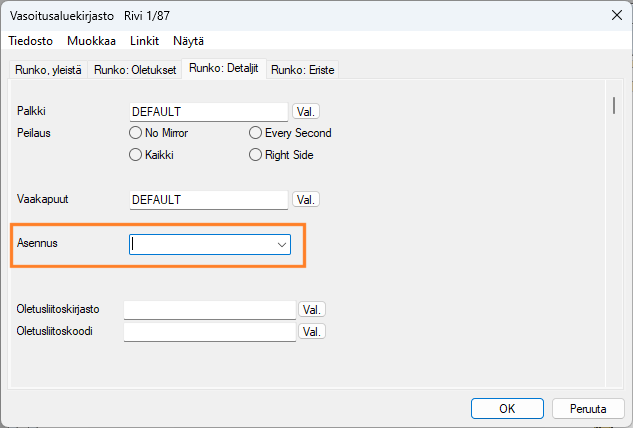633x428 pixels.
Task: Click Val. button beside Oletusliitoskirjasto field
Action: coord(313,310)
